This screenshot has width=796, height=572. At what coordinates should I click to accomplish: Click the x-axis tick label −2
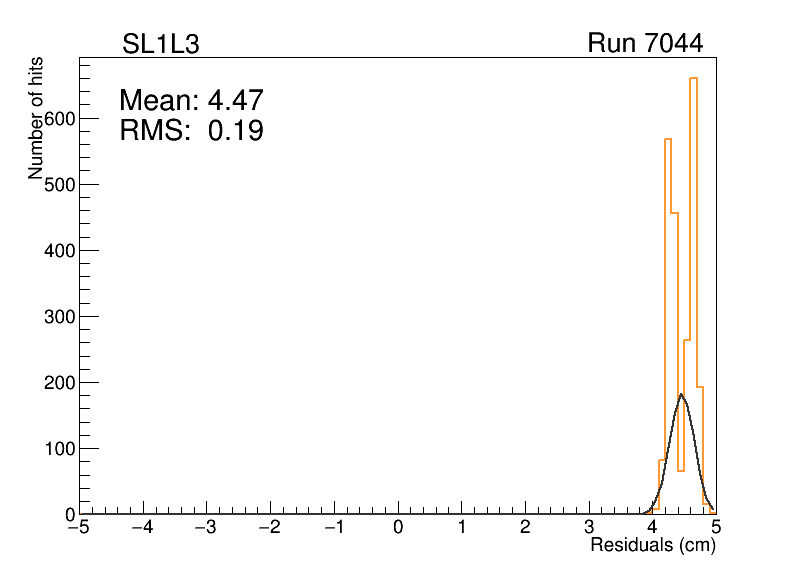pyautogui.click(x=268, y=528)
